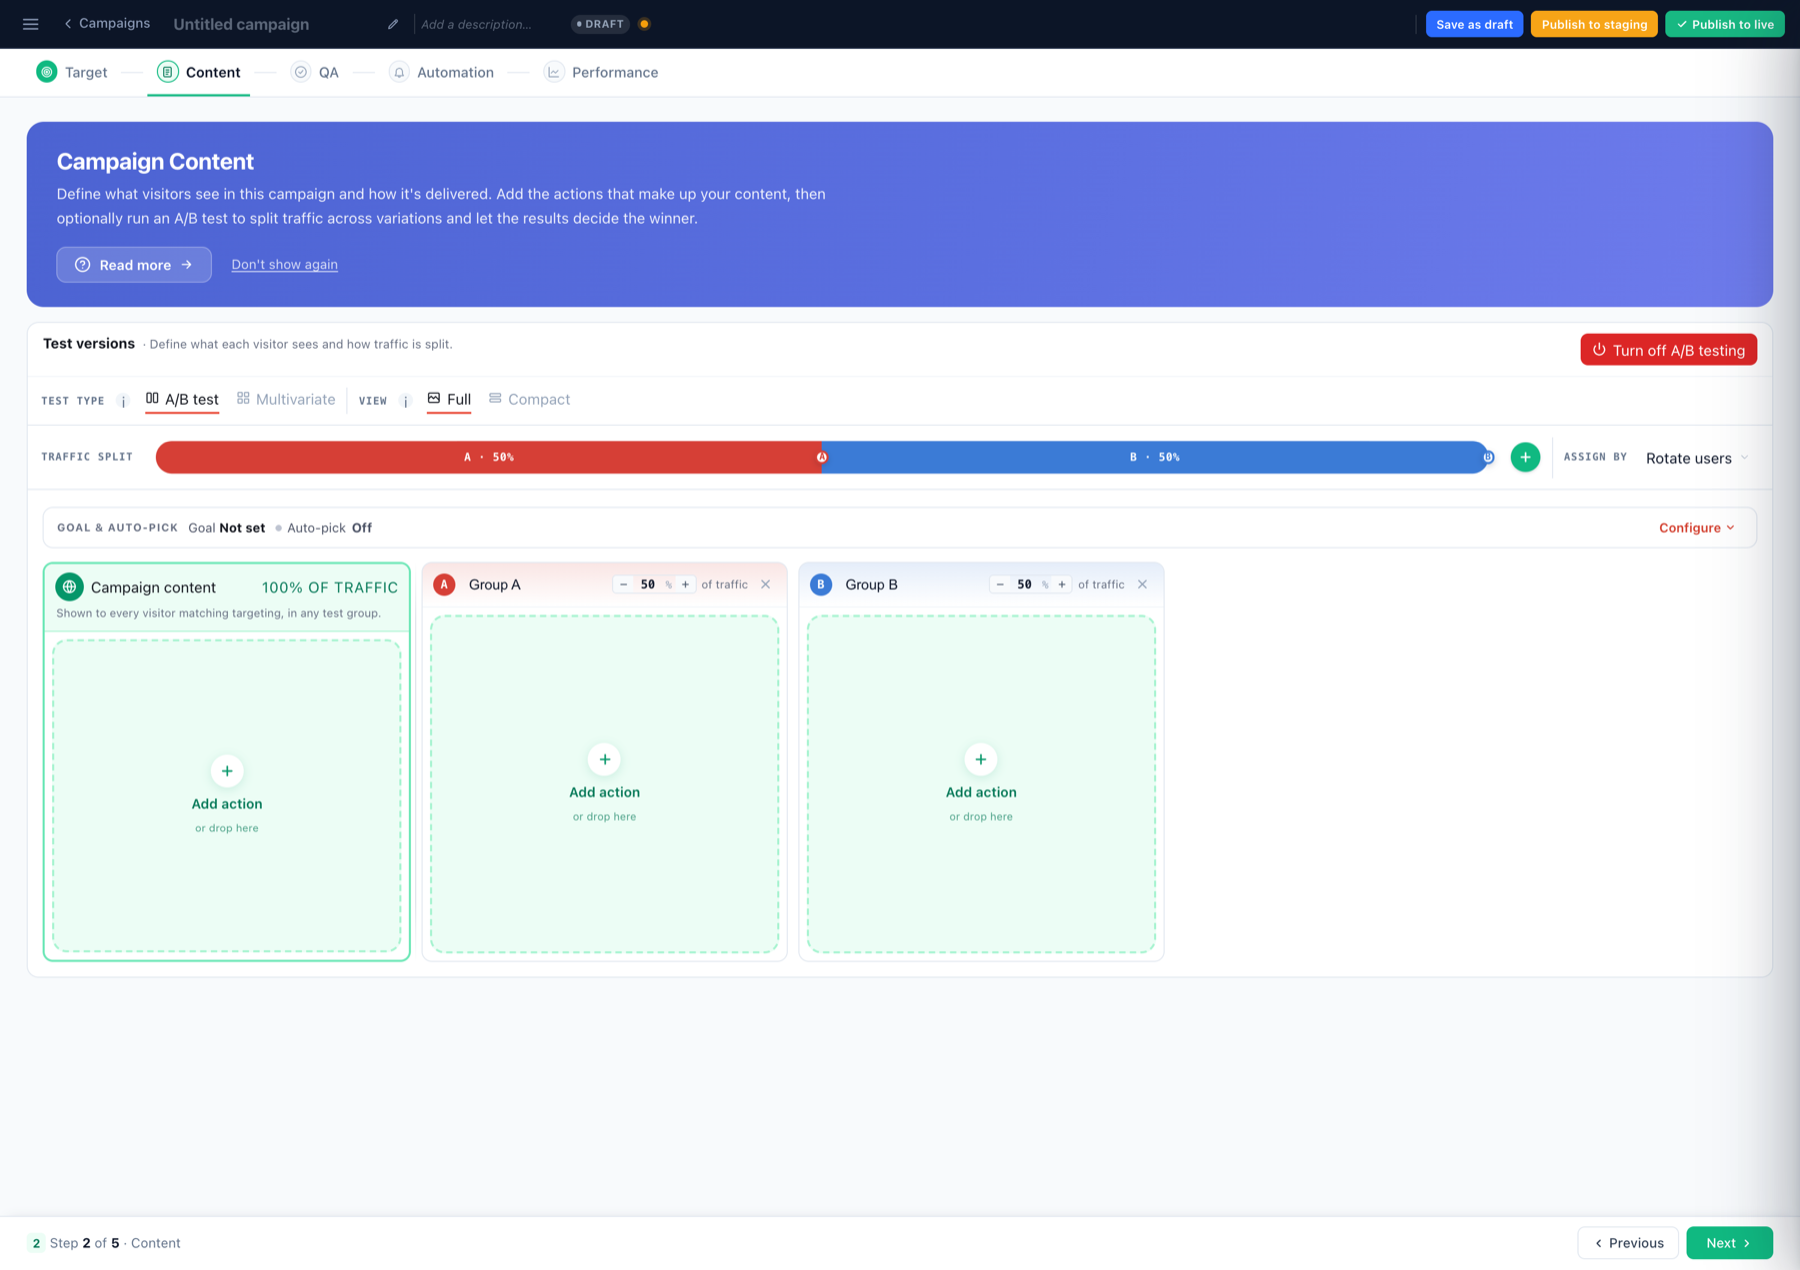Click Group A name label
Screen dimensions: 1800x1270
pos(495,585)
